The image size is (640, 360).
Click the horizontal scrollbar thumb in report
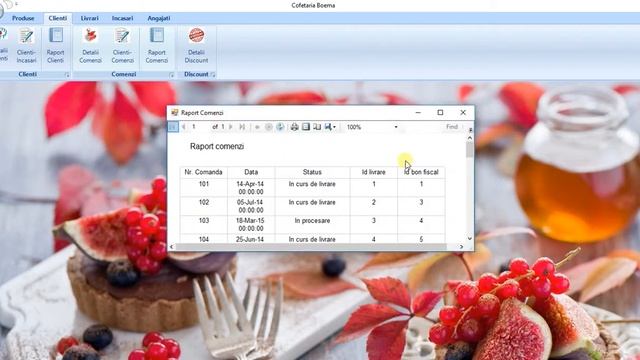coord(311,247)
